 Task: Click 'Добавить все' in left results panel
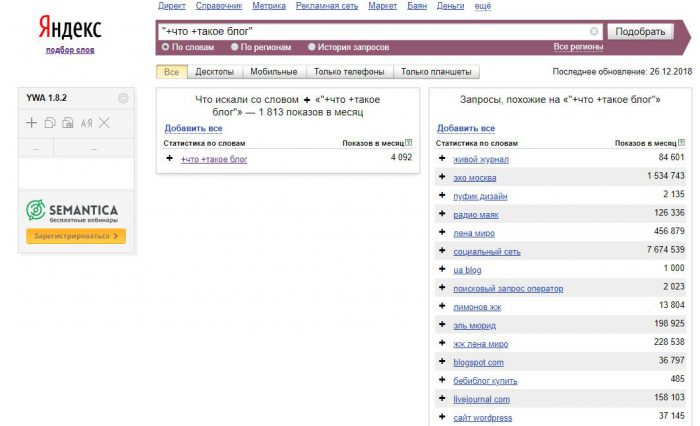193,128
